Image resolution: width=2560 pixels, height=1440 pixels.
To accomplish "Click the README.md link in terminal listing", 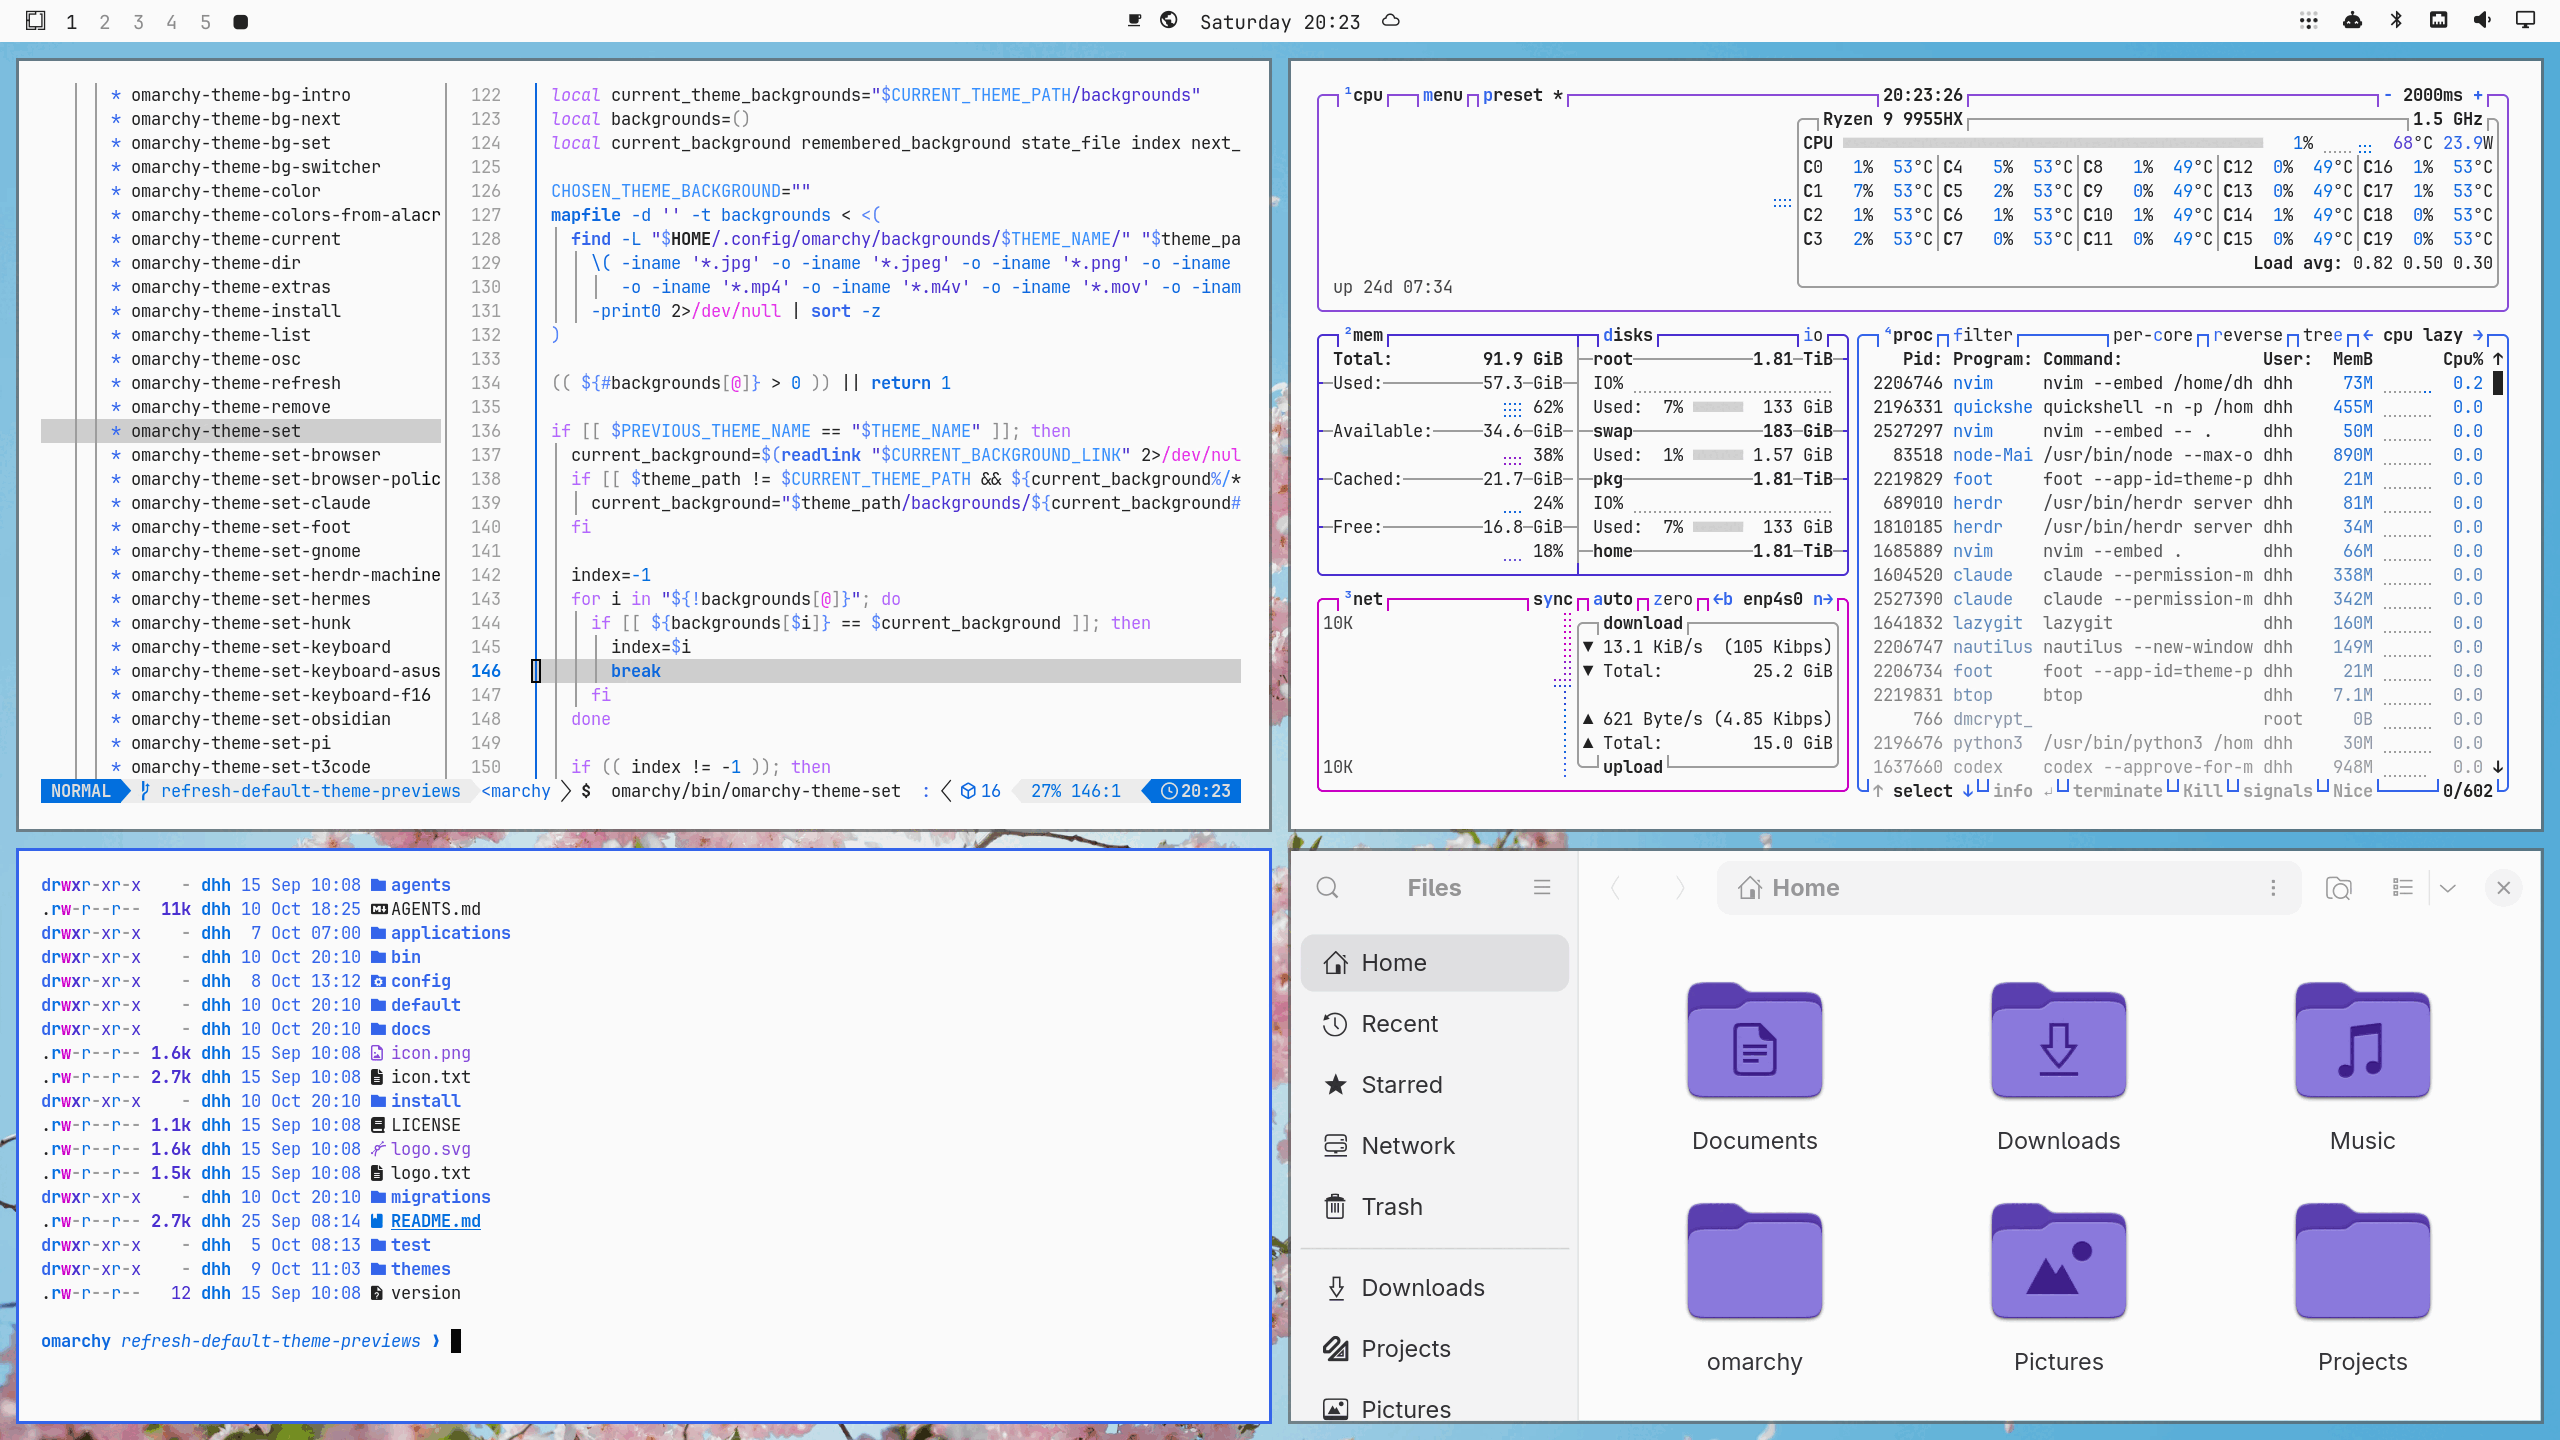I will click(436, 1221).
